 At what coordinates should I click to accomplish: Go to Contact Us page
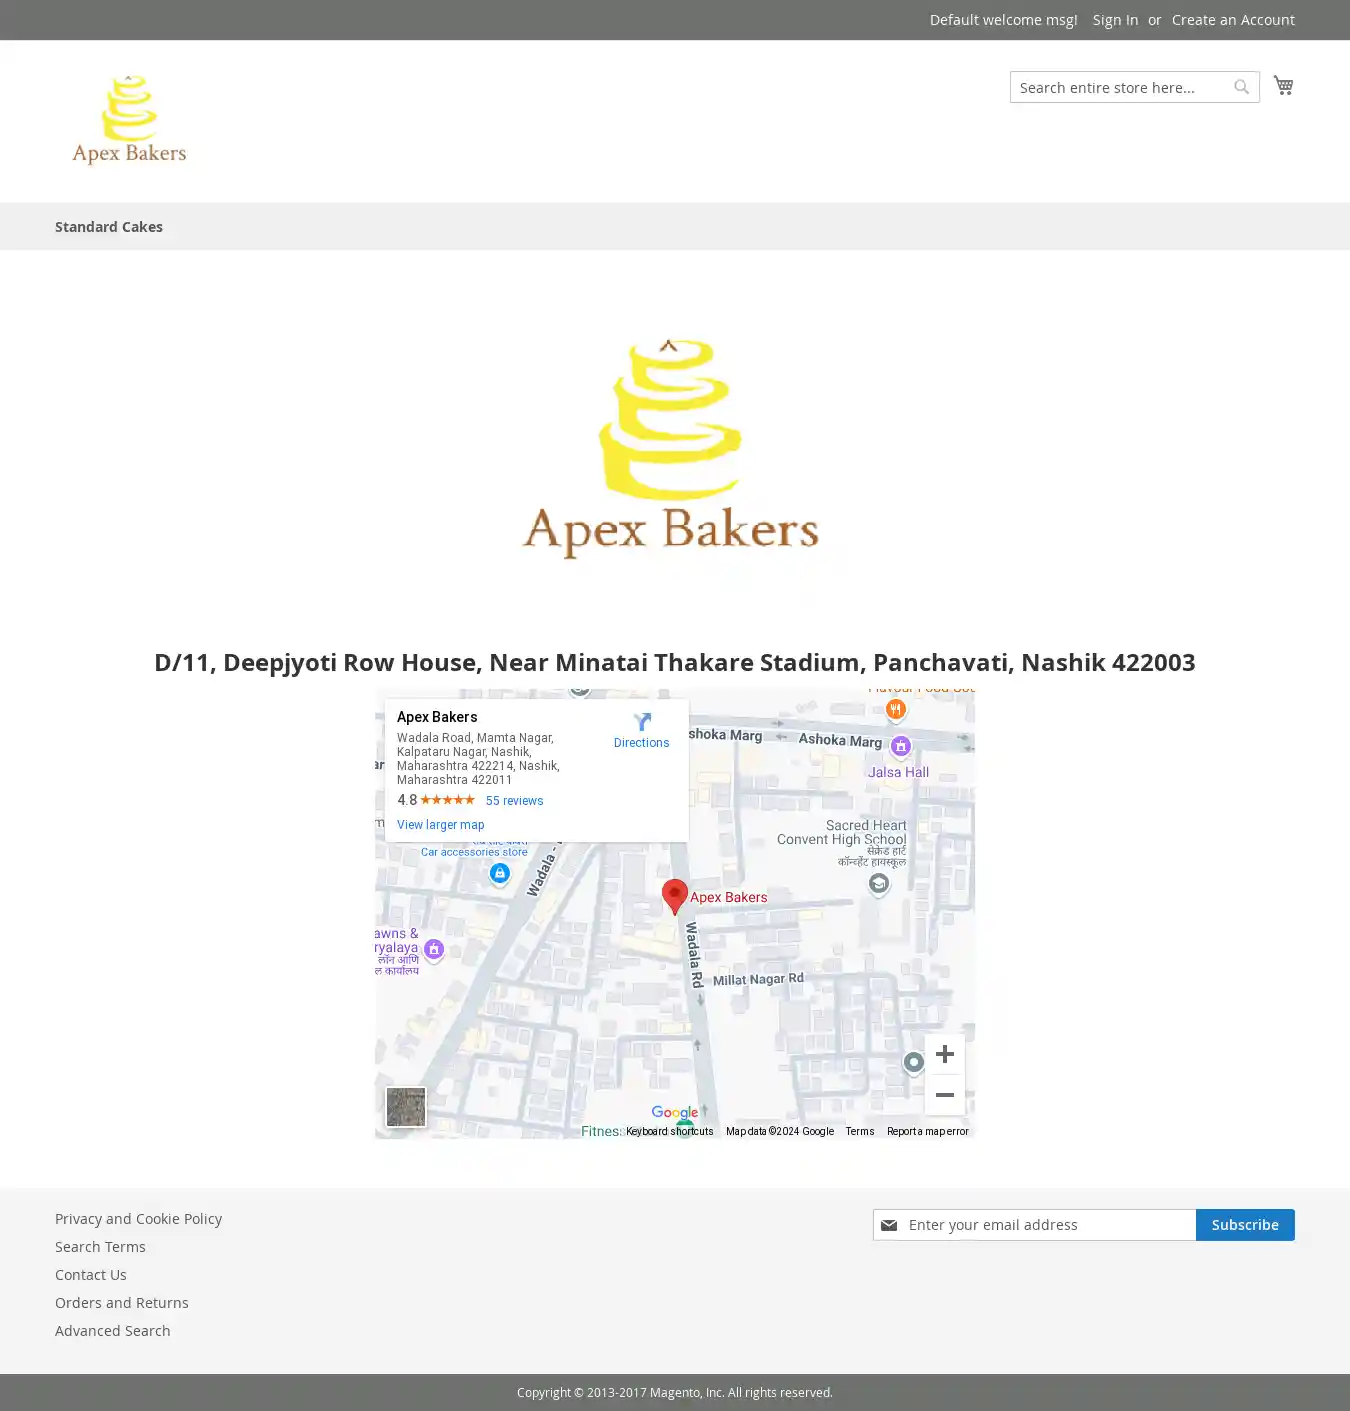(91, 1275)
